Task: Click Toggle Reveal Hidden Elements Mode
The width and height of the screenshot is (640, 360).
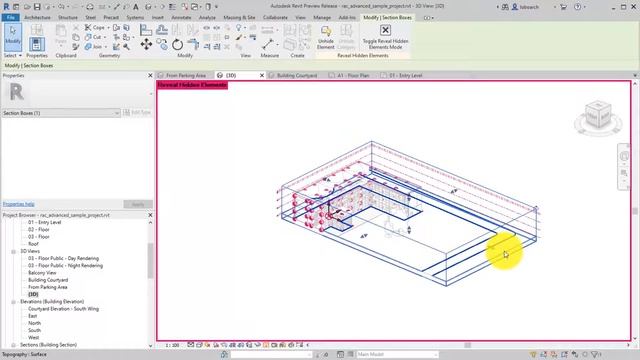Action: click(385, 37)
